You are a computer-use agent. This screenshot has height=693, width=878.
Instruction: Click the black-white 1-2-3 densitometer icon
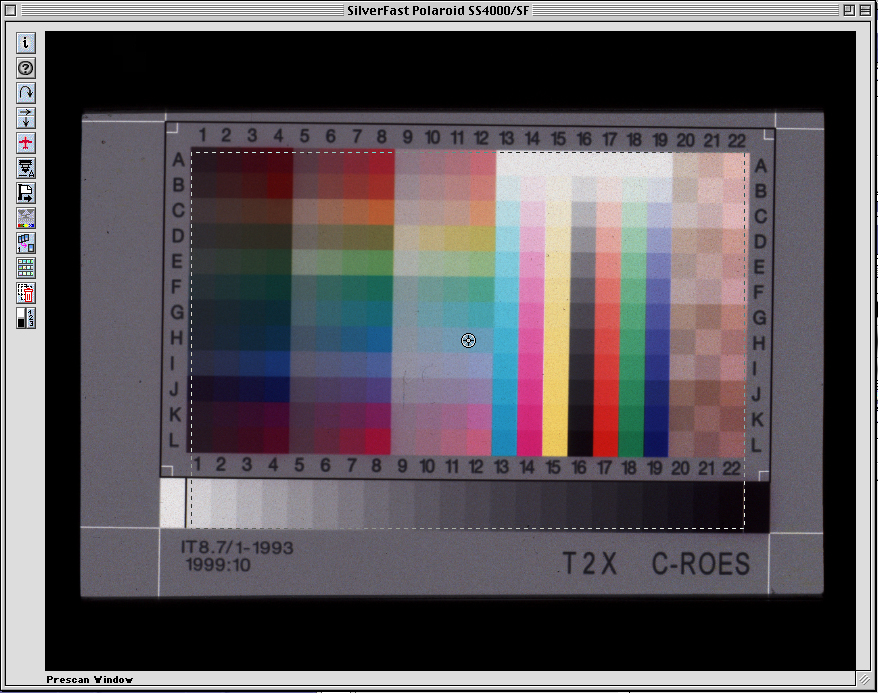pos(26,318)
